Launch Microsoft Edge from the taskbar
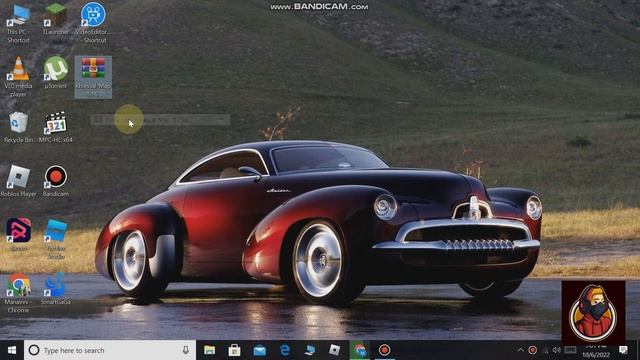The width and height of the screenshot is (640, 360). pyautogui.click(x=284, y=350)
